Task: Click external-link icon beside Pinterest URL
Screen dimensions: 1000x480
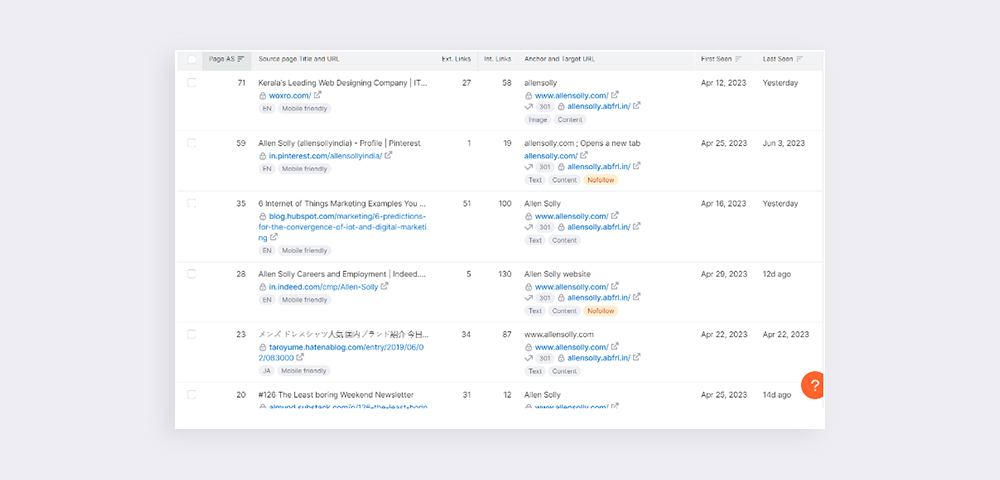Action: 388,156
